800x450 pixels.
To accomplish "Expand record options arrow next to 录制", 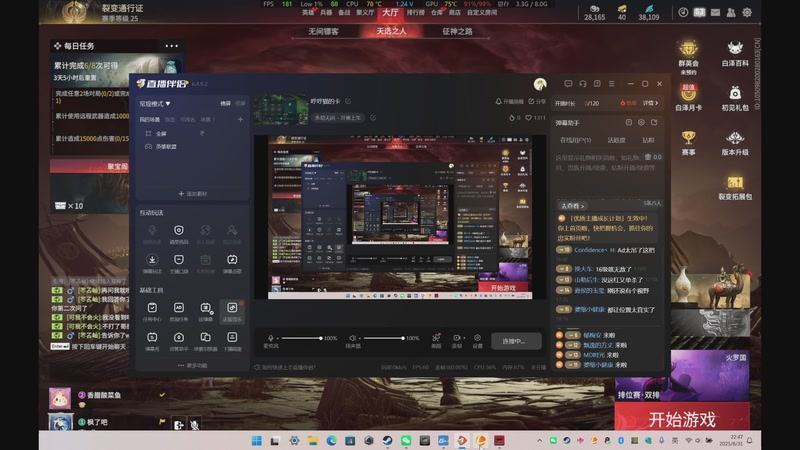I will tap(464, 338).
